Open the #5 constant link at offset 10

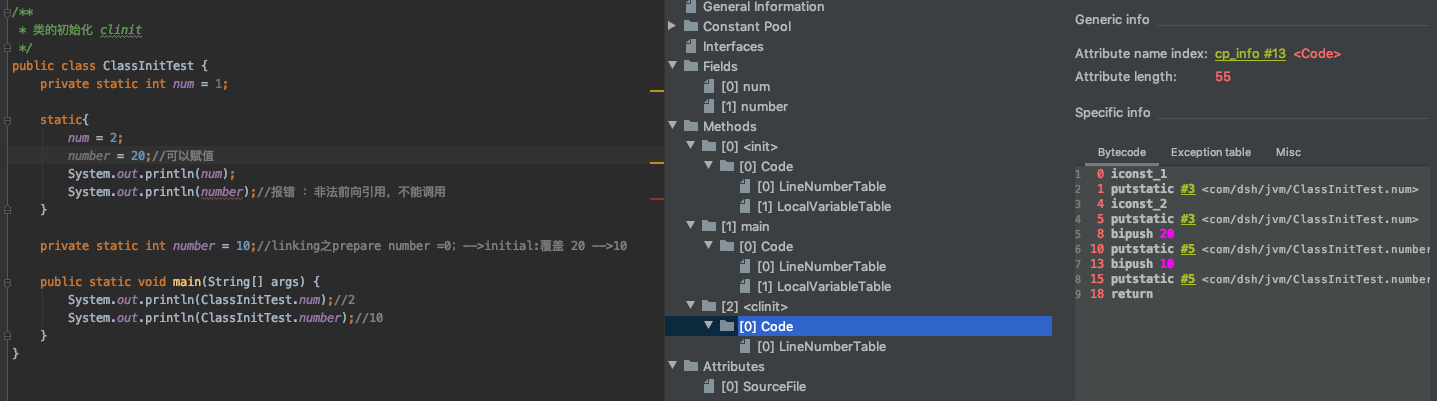[1188, 249]
